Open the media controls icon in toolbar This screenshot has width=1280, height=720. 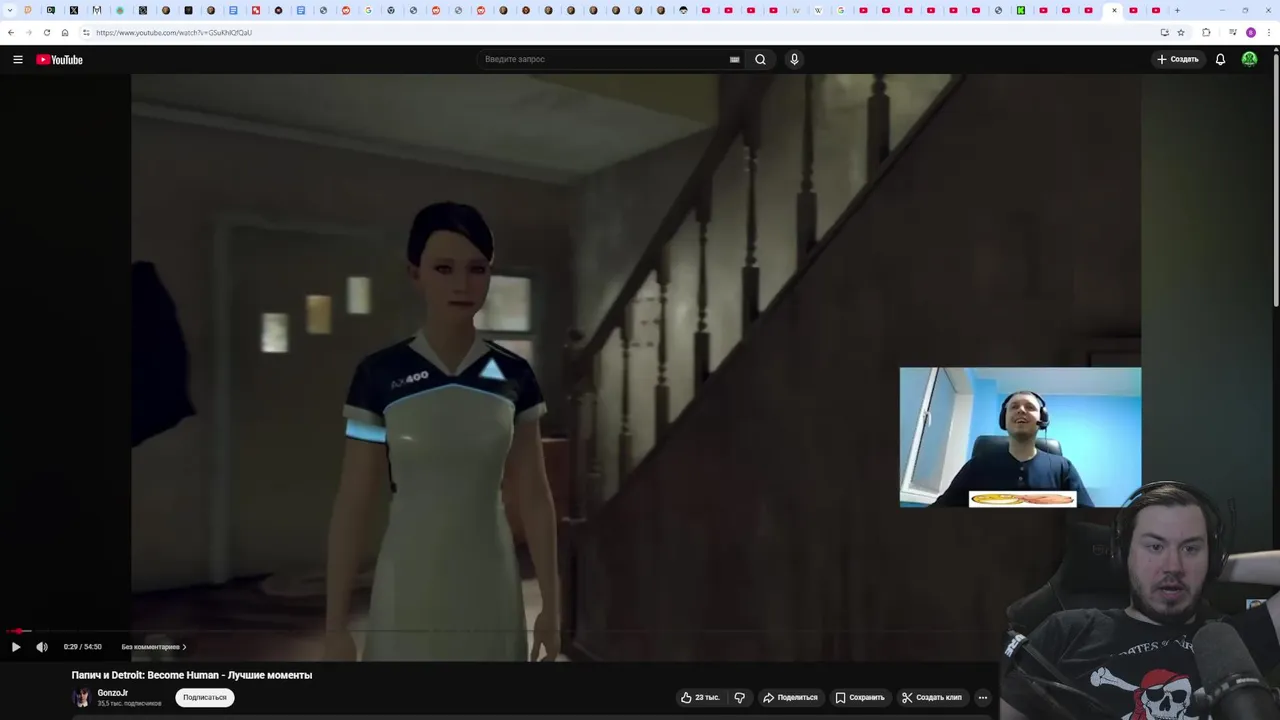[x=1232, y=33]
